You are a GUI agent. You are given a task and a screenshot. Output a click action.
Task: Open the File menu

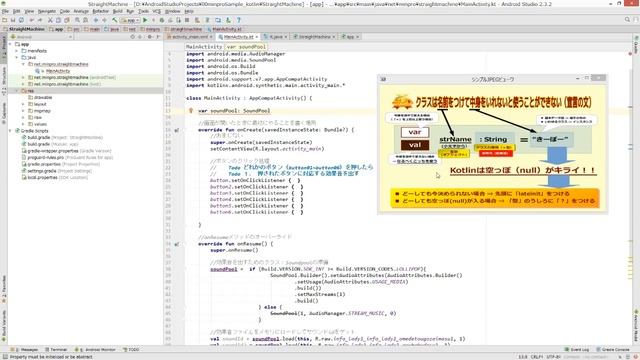[x=5, y=11]
